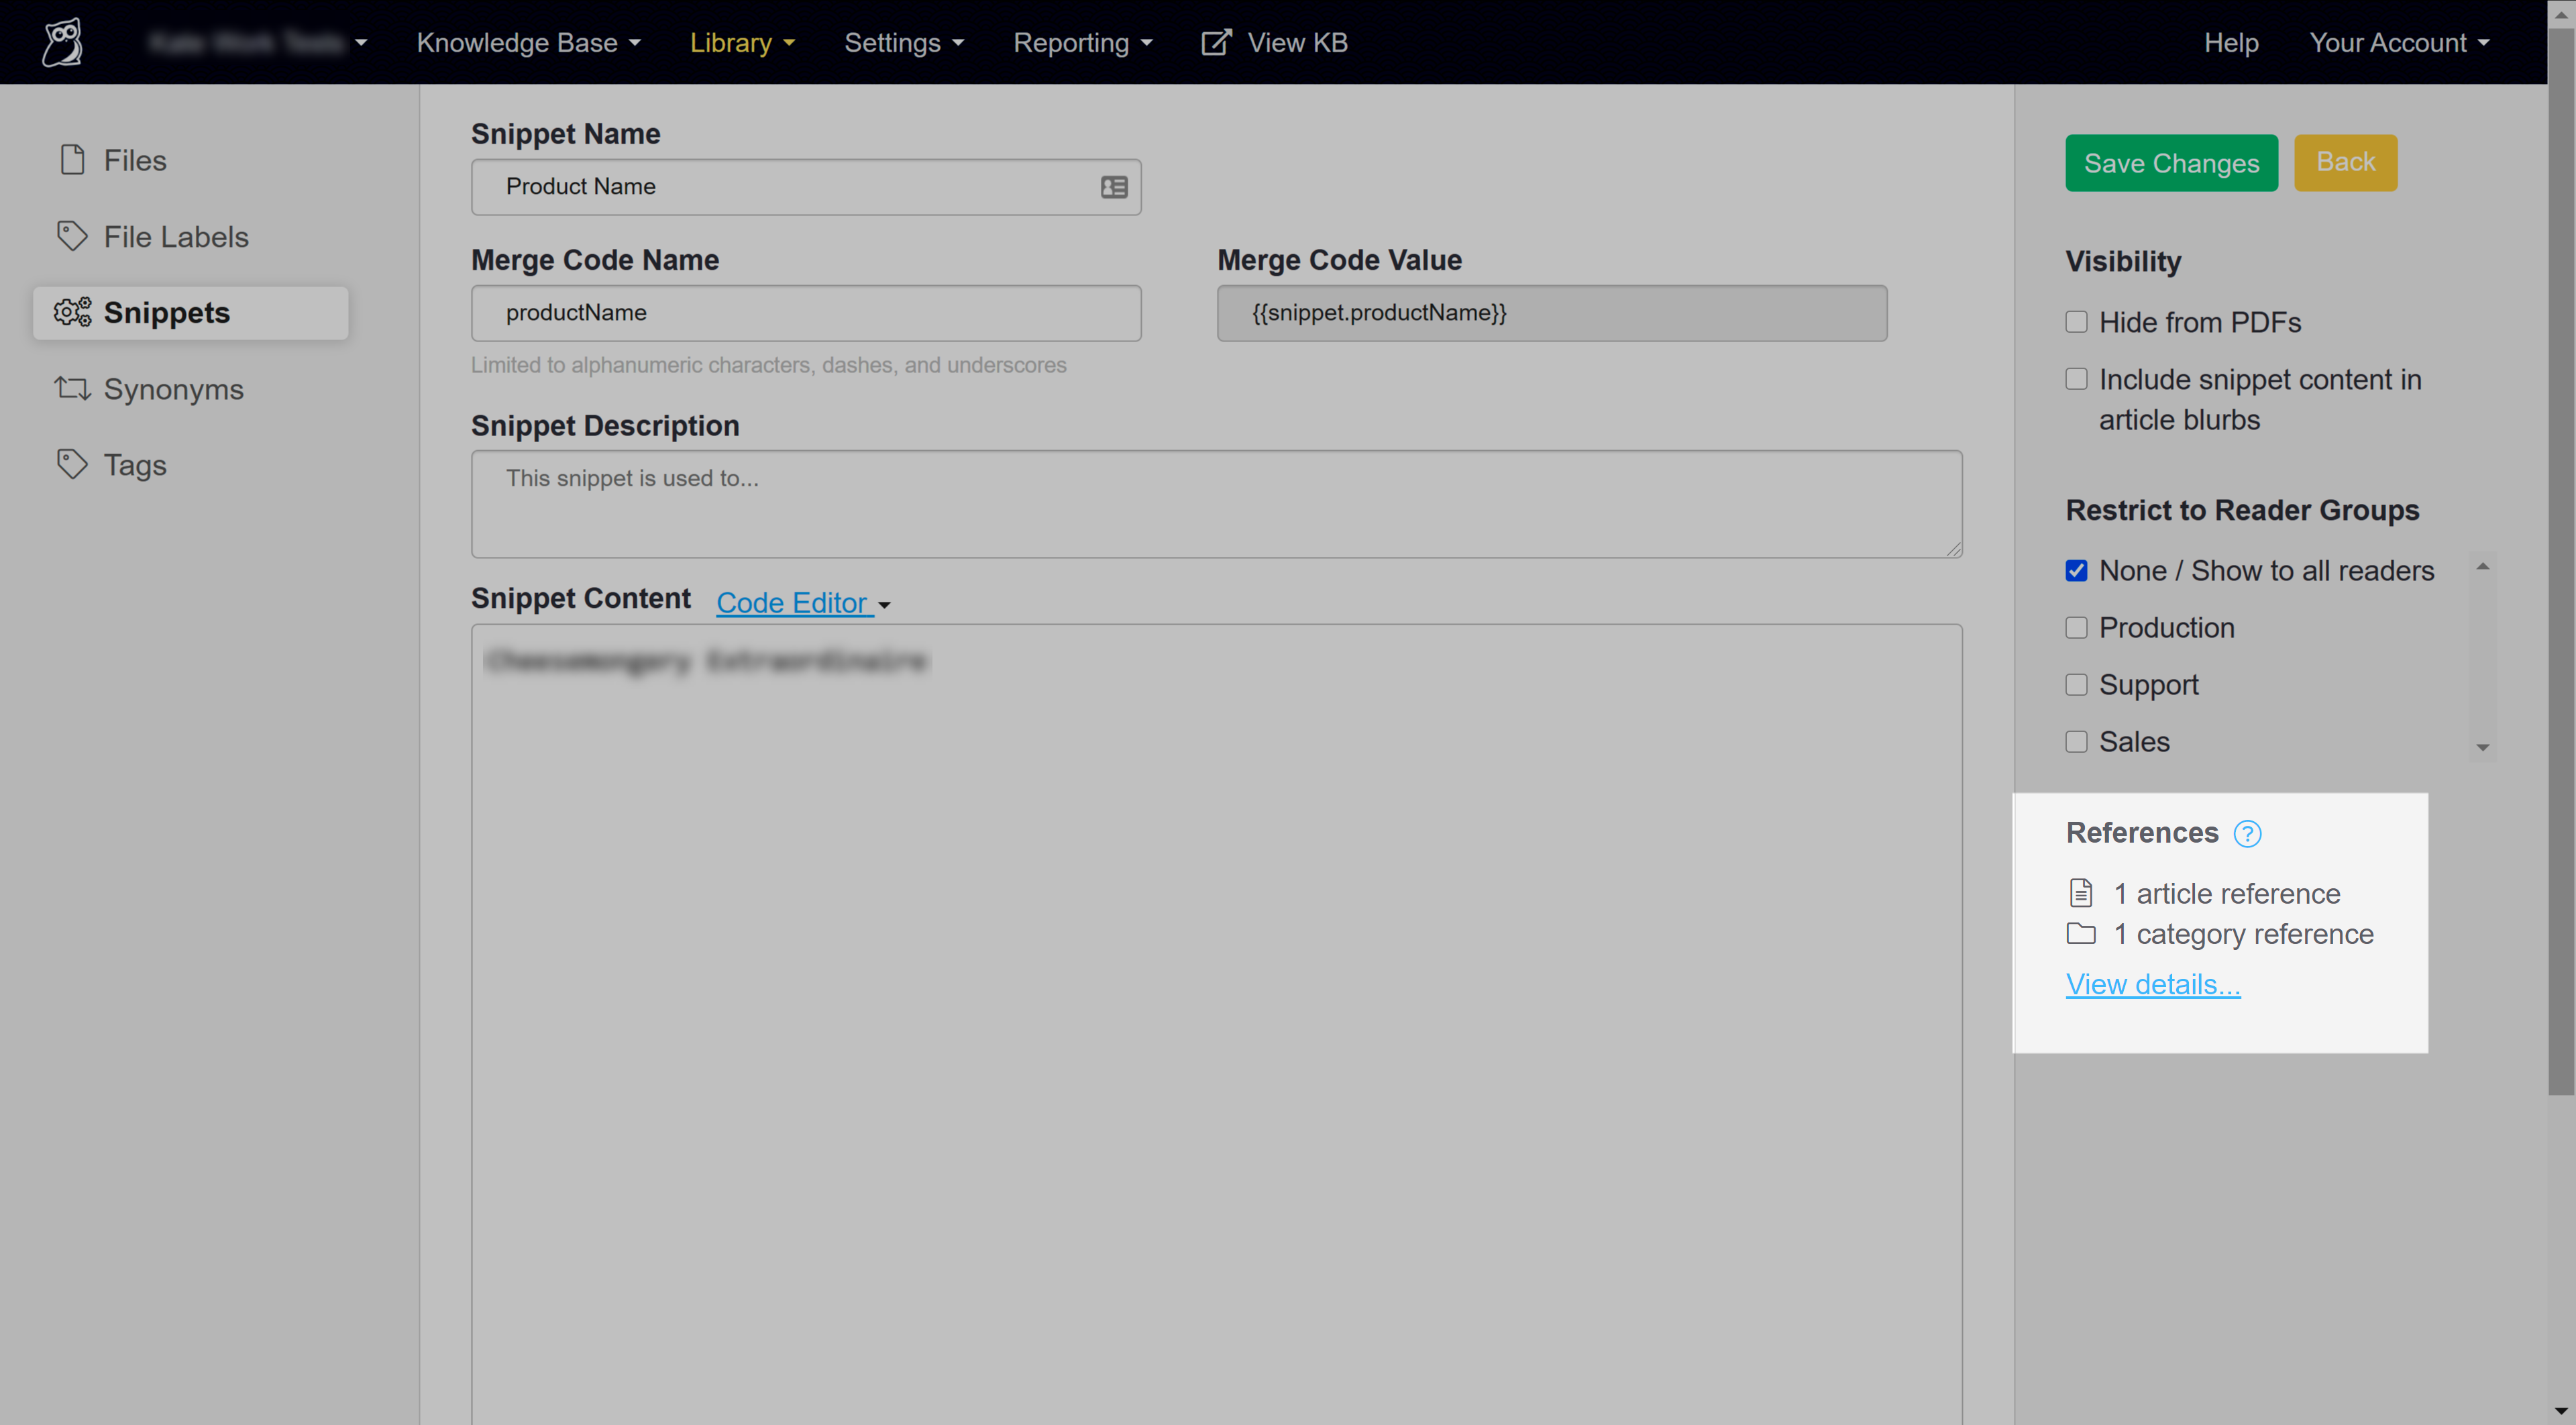Open the Your Account dropdown
The image size is (2576, 1425).
click(x=2398, y=43)
